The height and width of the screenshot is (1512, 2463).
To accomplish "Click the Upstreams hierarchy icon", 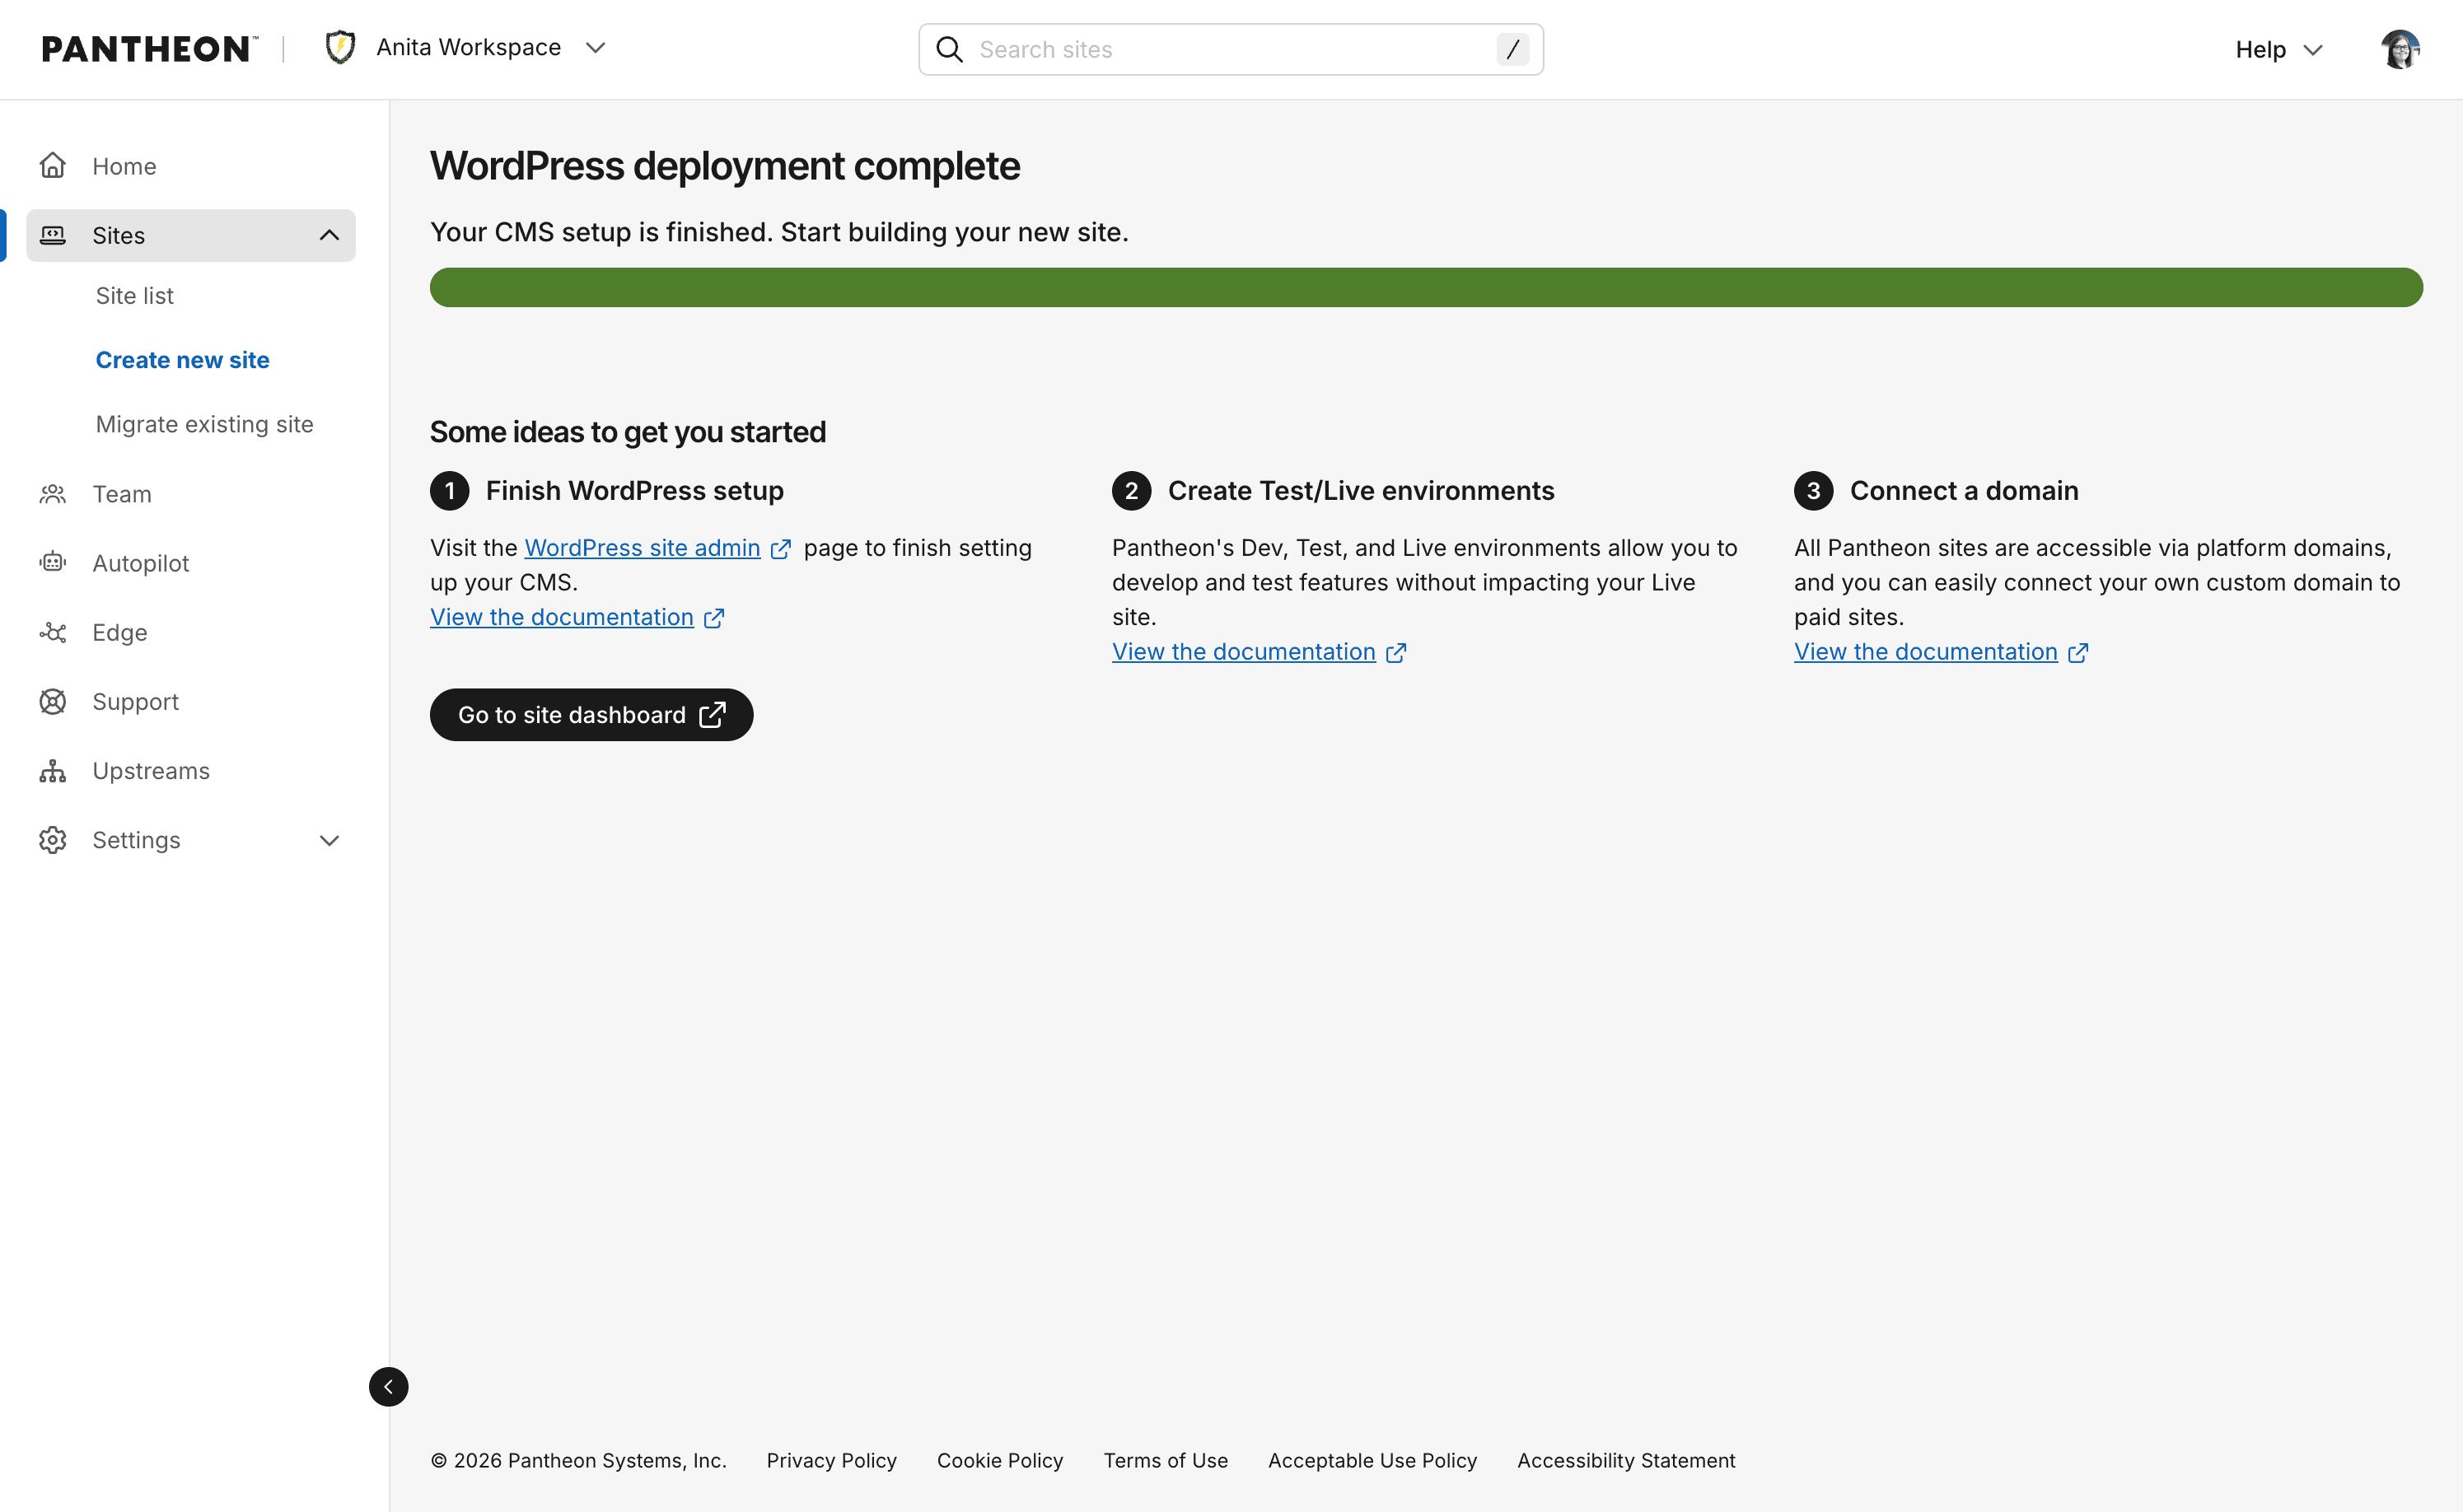I will pos(52,771).
